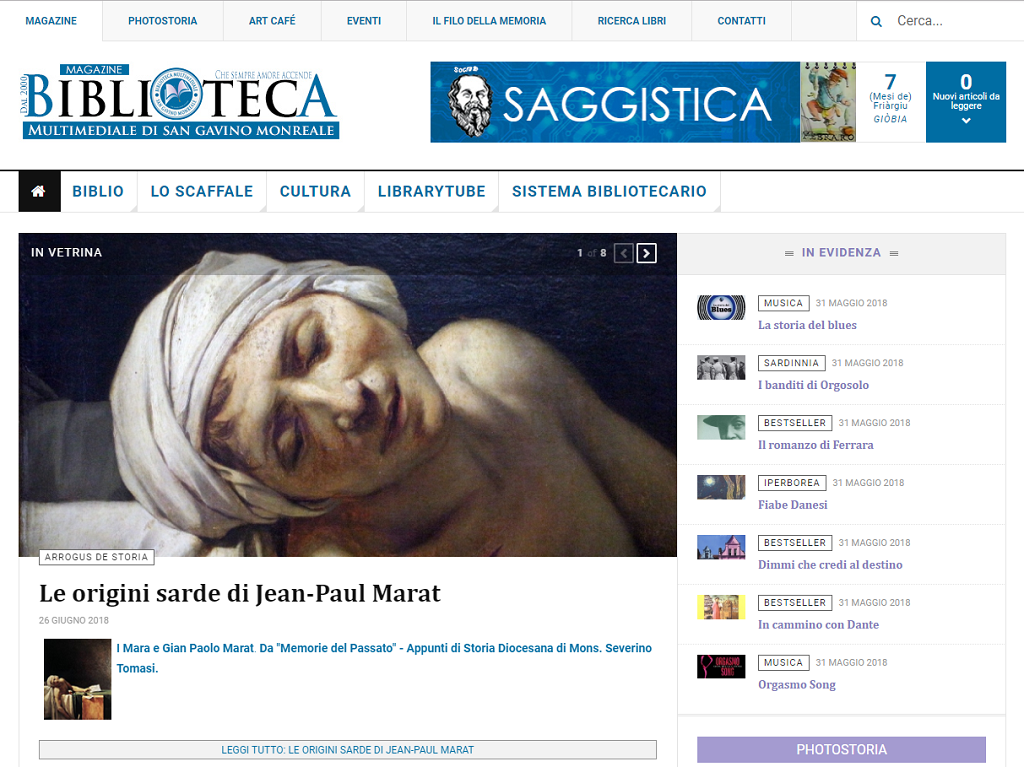Screen dimensions: 1024x767
Task: Click the Photostoria purple sidebar button
Action: [x=841, y=750]
